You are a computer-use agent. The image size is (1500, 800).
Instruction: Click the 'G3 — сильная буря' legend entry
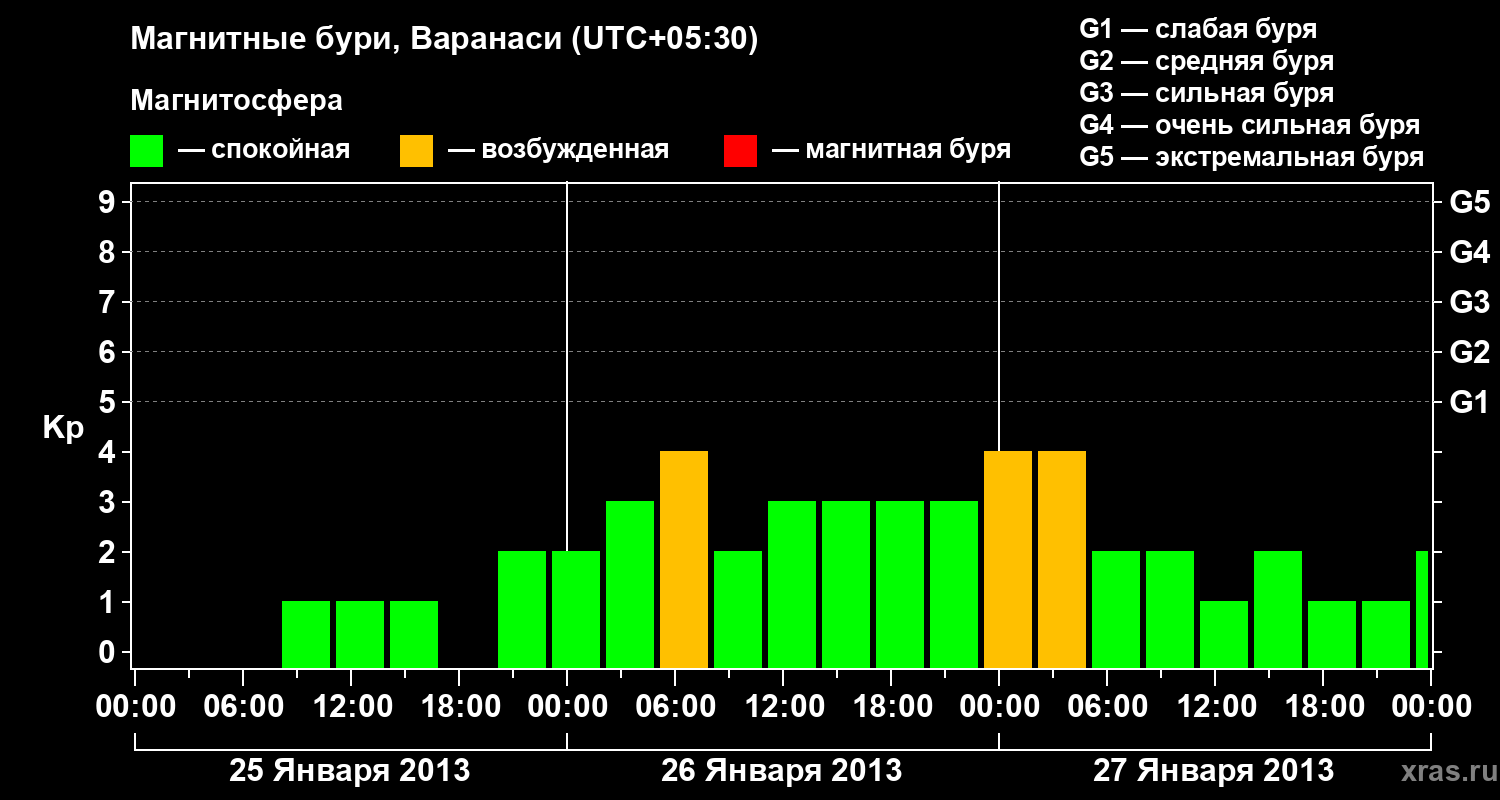tap(1207, 93)
